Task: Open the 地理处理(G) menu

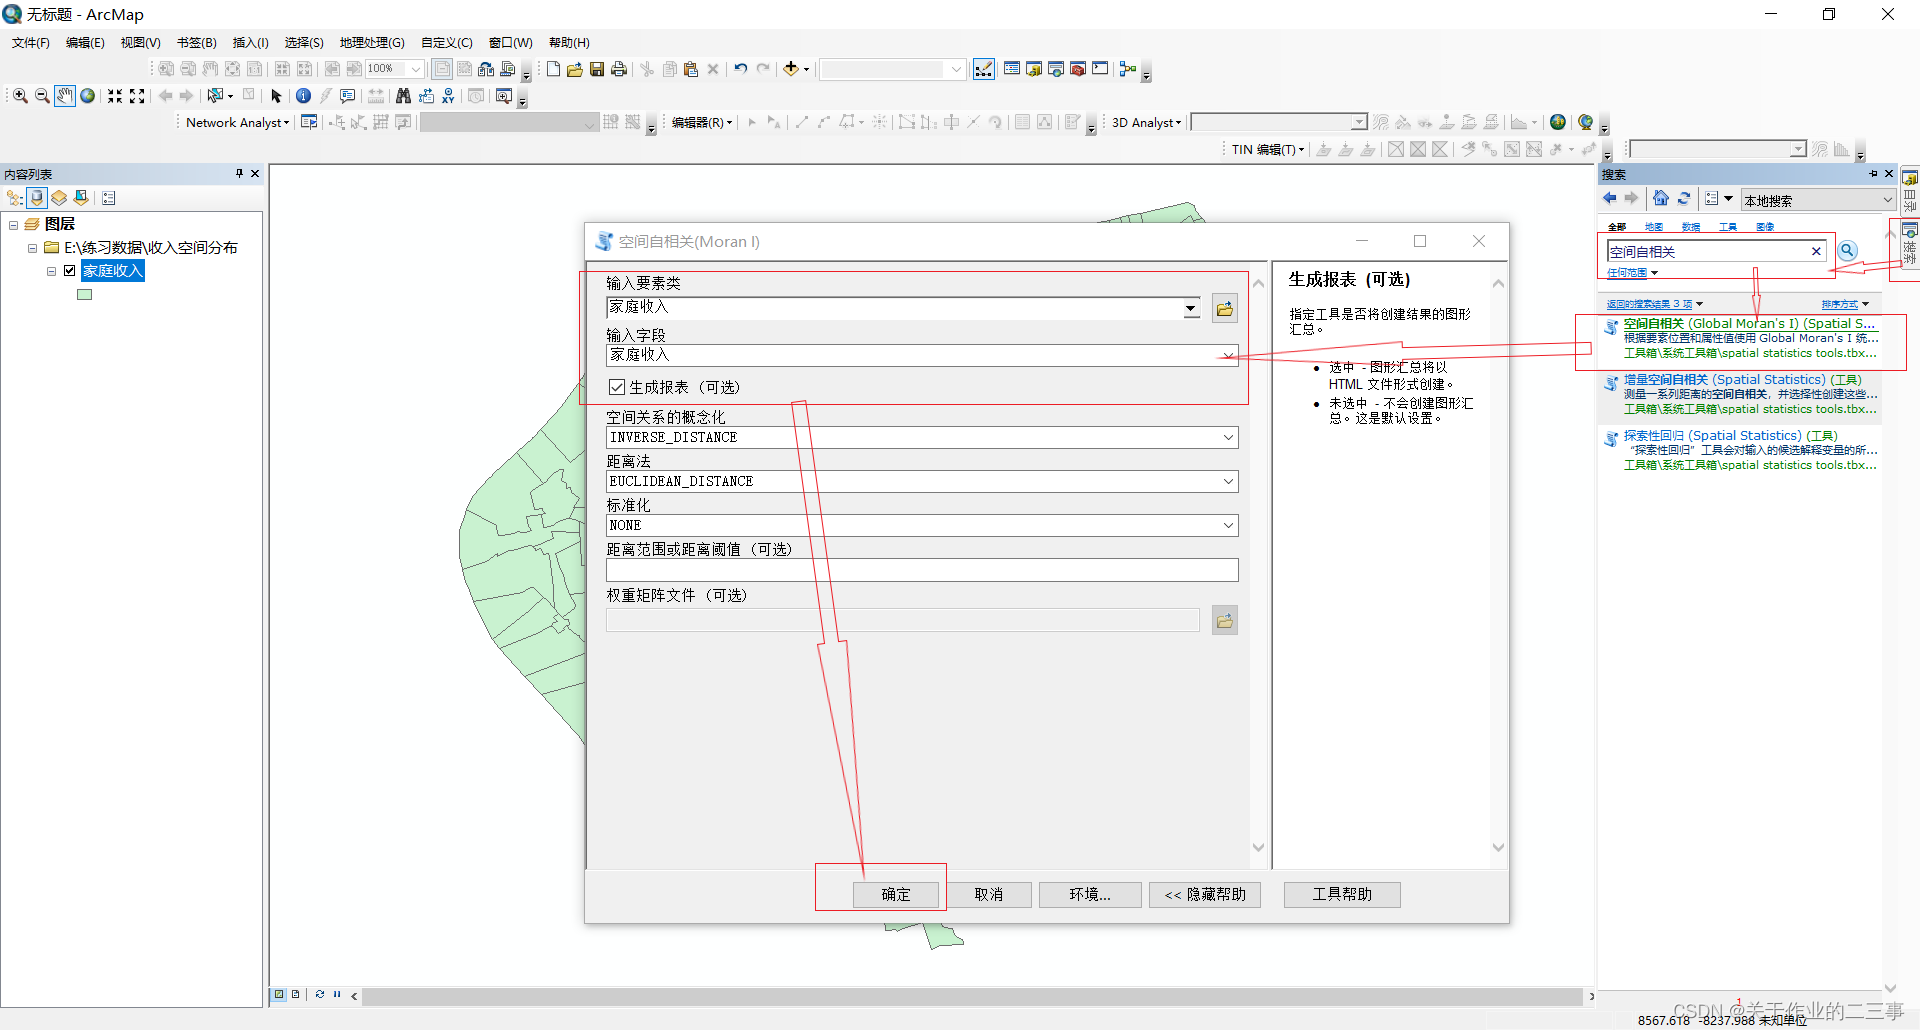Action: pyautogui.click(x=372, y=42)
